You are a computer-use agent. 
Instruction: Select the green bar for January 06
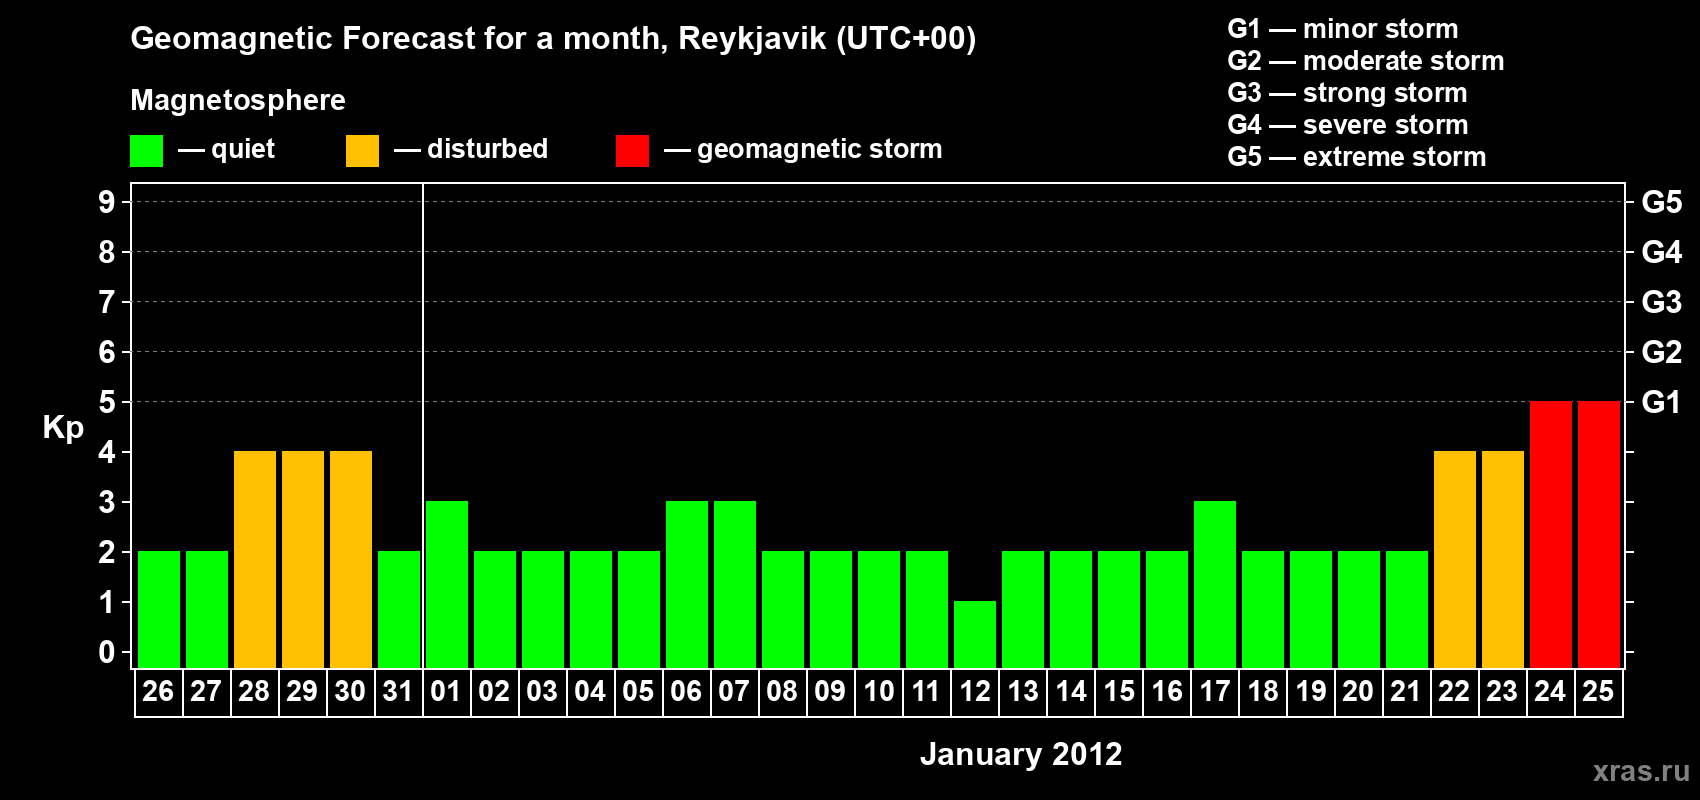tap(687, 584)
